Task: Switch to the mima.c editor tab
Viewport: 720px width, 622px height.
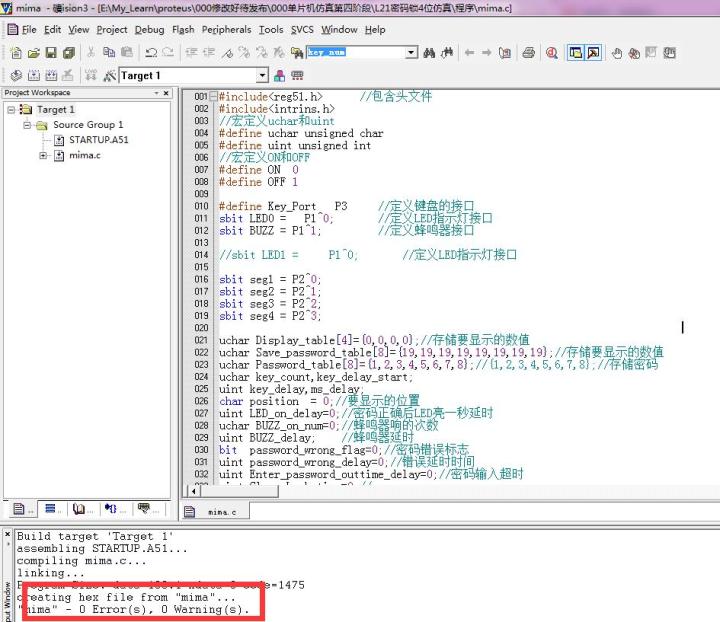Action: [x=215, y=511]
